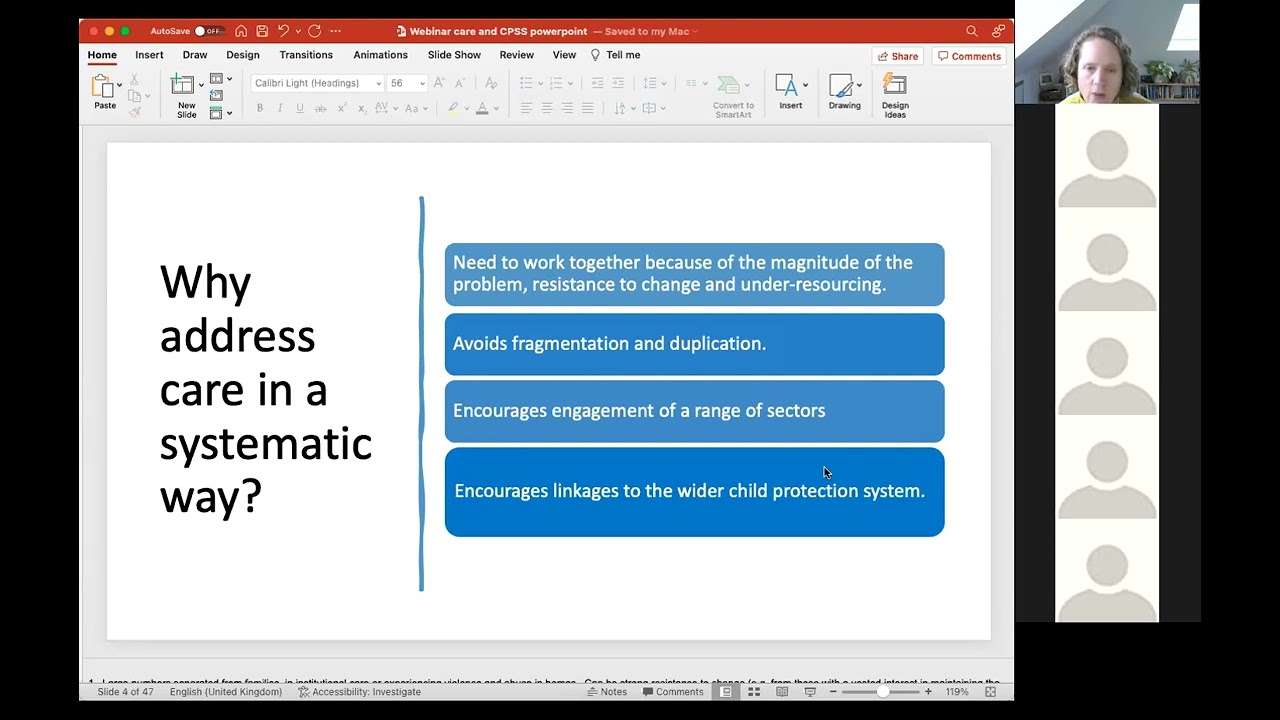Image resolution: width=1280 pixels, height=720 pixels.
Task: Click the Redo circular arrow
Action: pyautogui.click(x=314, y=31)
